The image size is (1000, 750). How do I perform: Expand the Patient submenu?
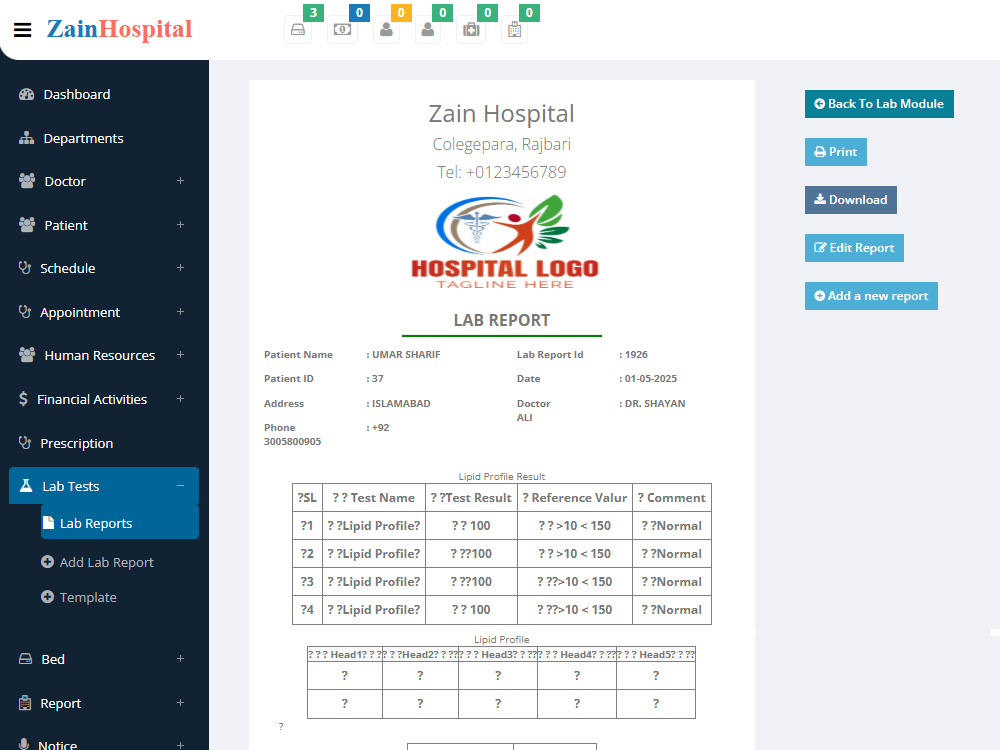tap(180, 224)
